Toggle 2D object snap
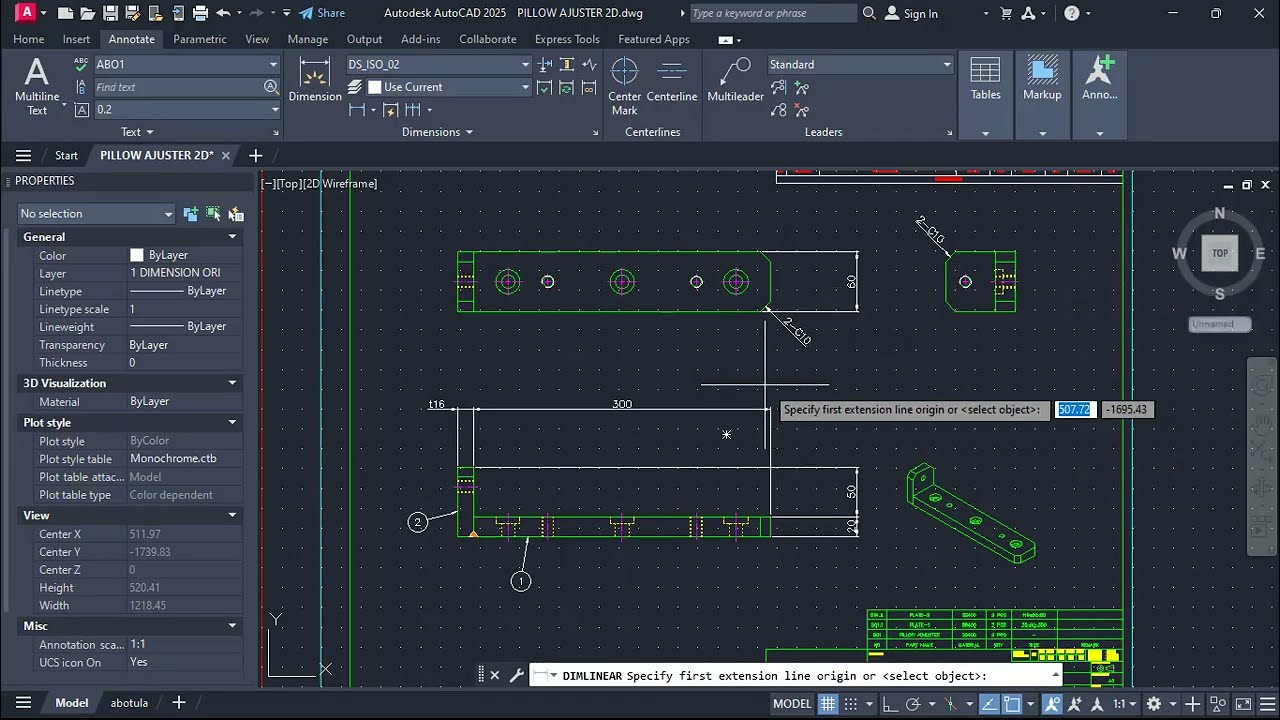Screen dimensions: 1280x720 point(1012,703)
